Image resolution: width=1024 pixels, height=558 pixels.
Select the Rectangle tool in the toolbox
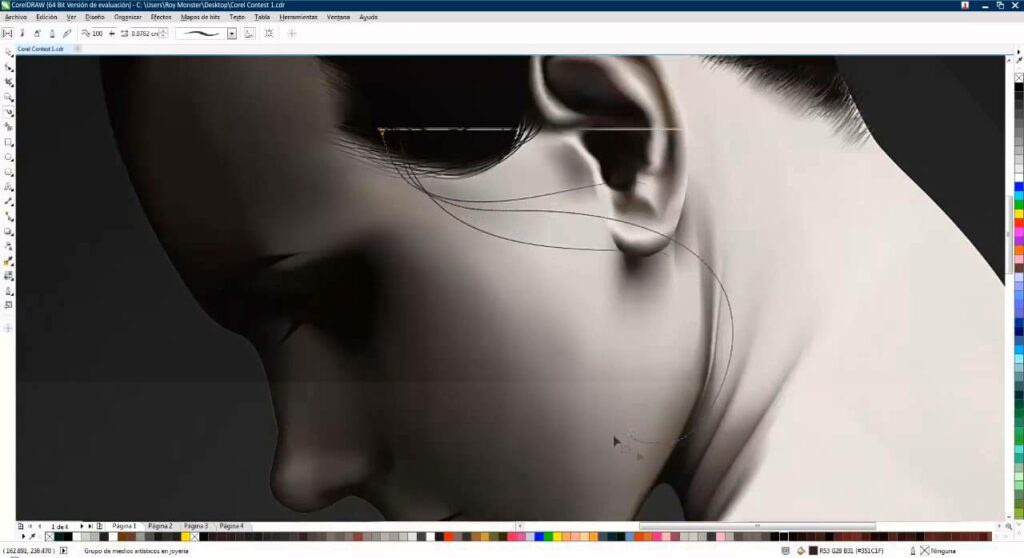8,142
